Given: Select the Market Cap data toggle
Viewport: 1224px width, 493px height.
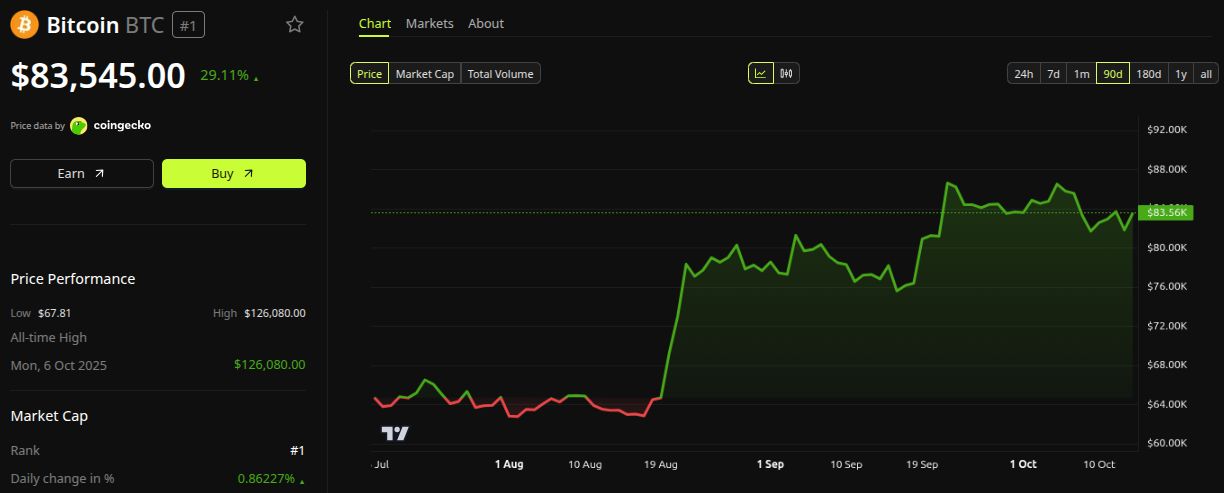Looking at the screenshot, I should pyautogui.click(x=425, y=73).
